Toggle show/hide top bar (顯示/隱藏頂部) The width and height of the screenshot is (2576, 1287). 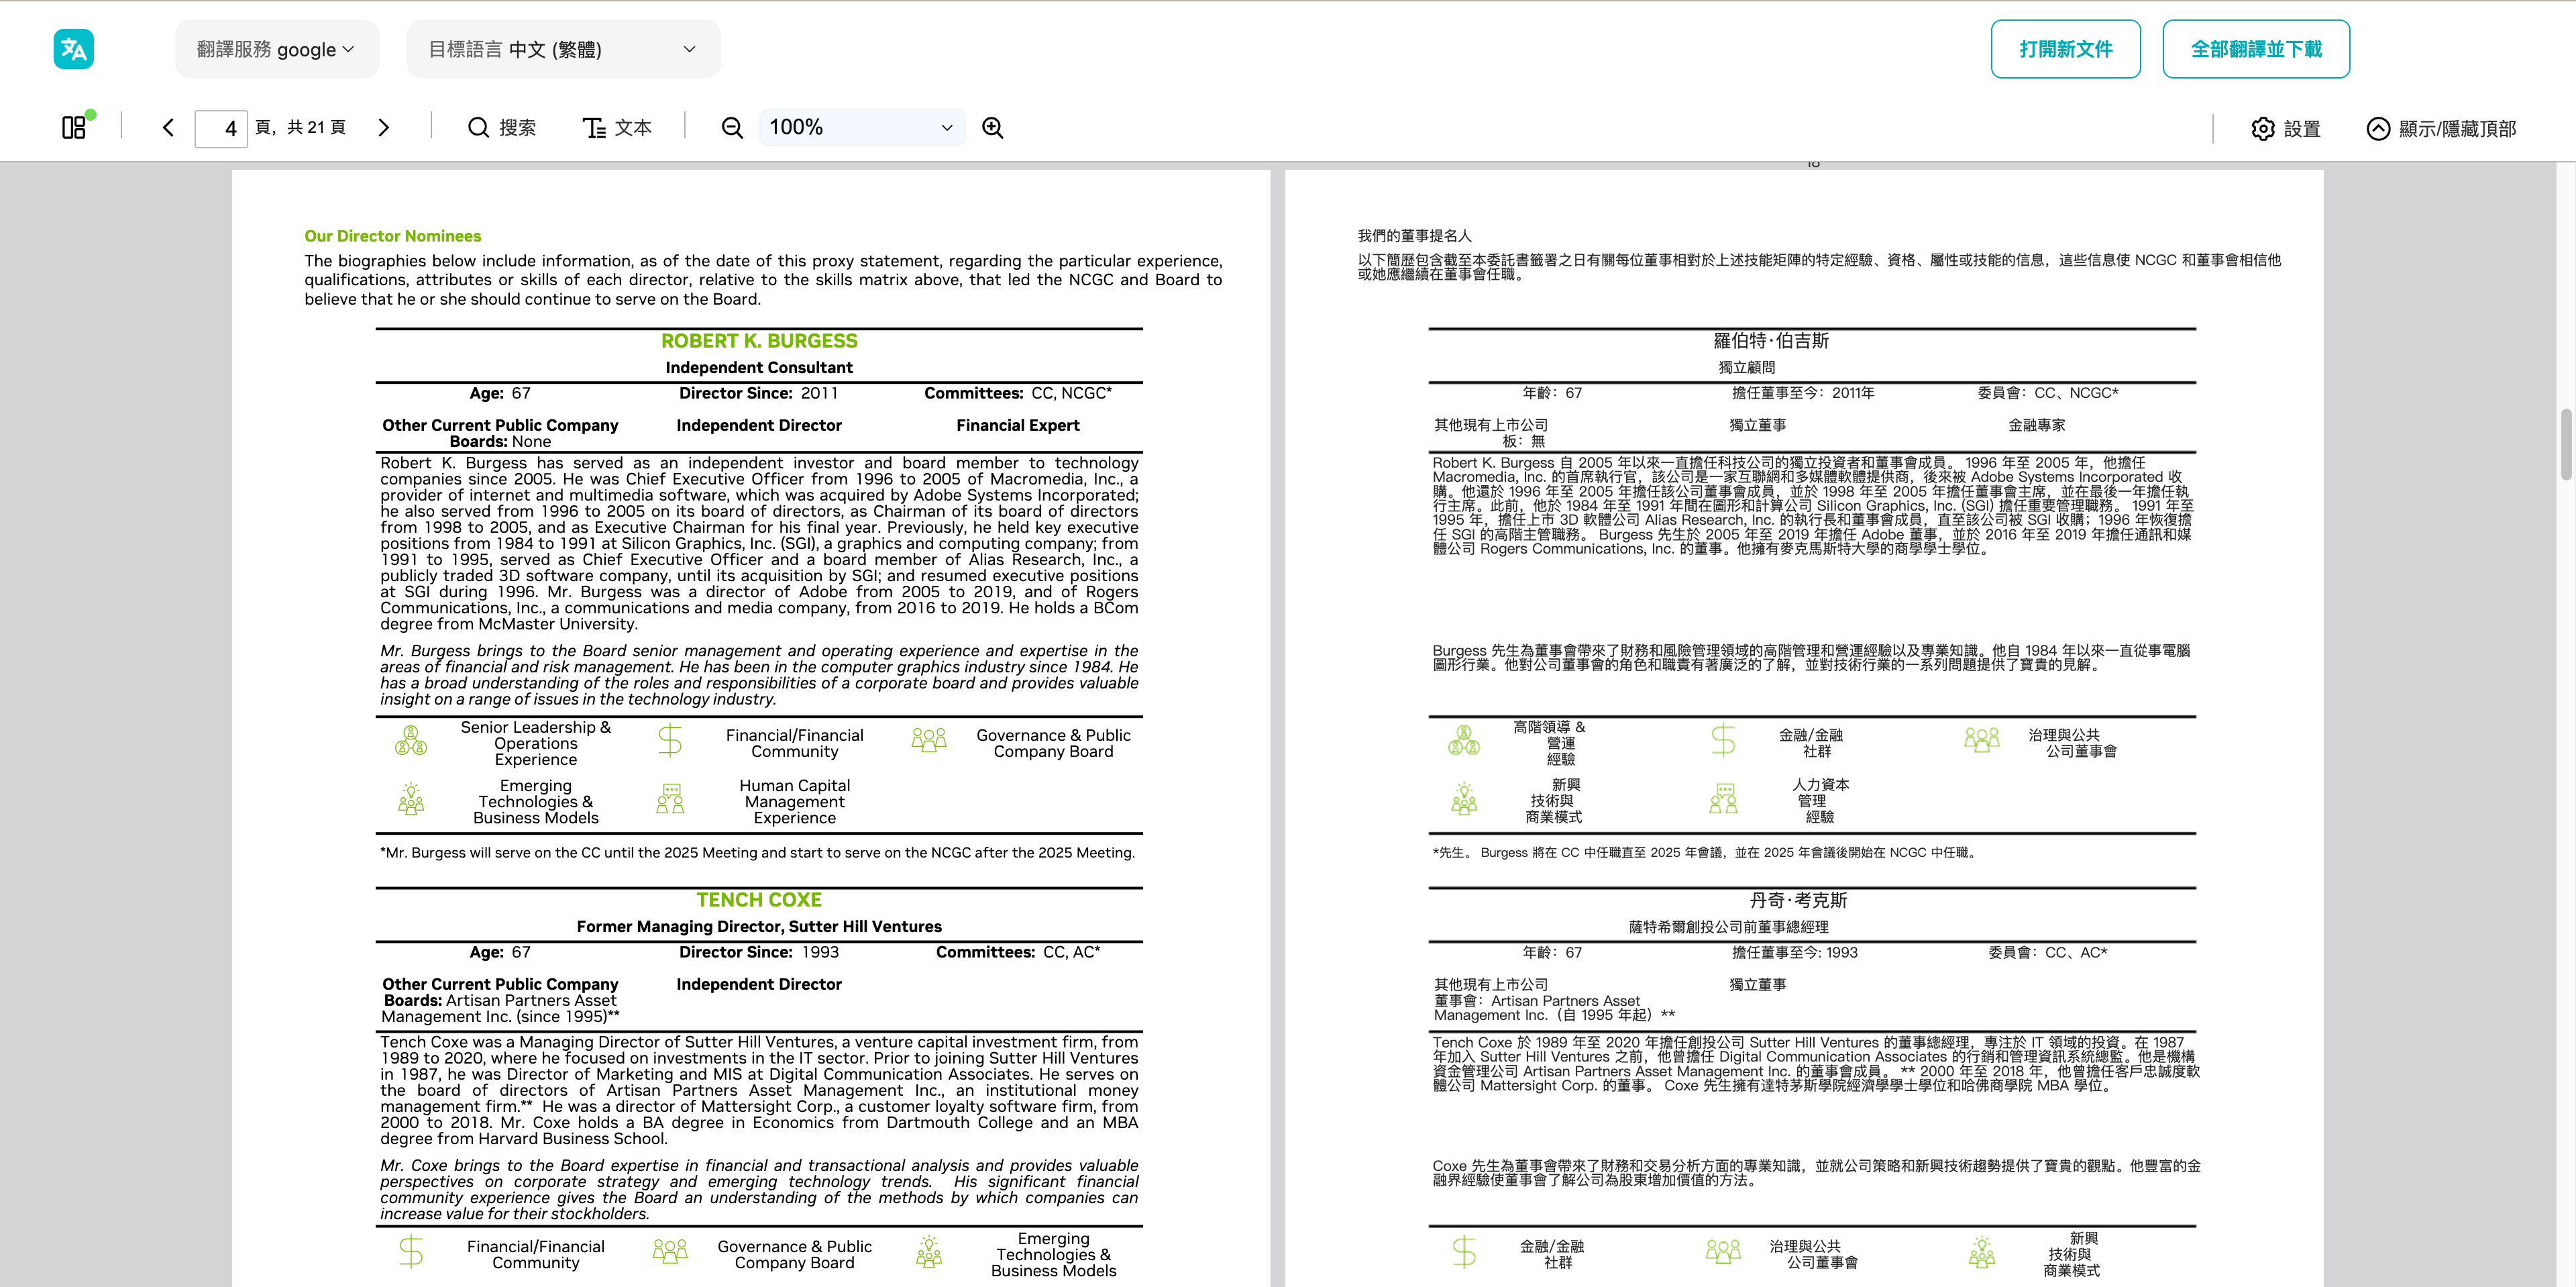[x=2441, y=129]
